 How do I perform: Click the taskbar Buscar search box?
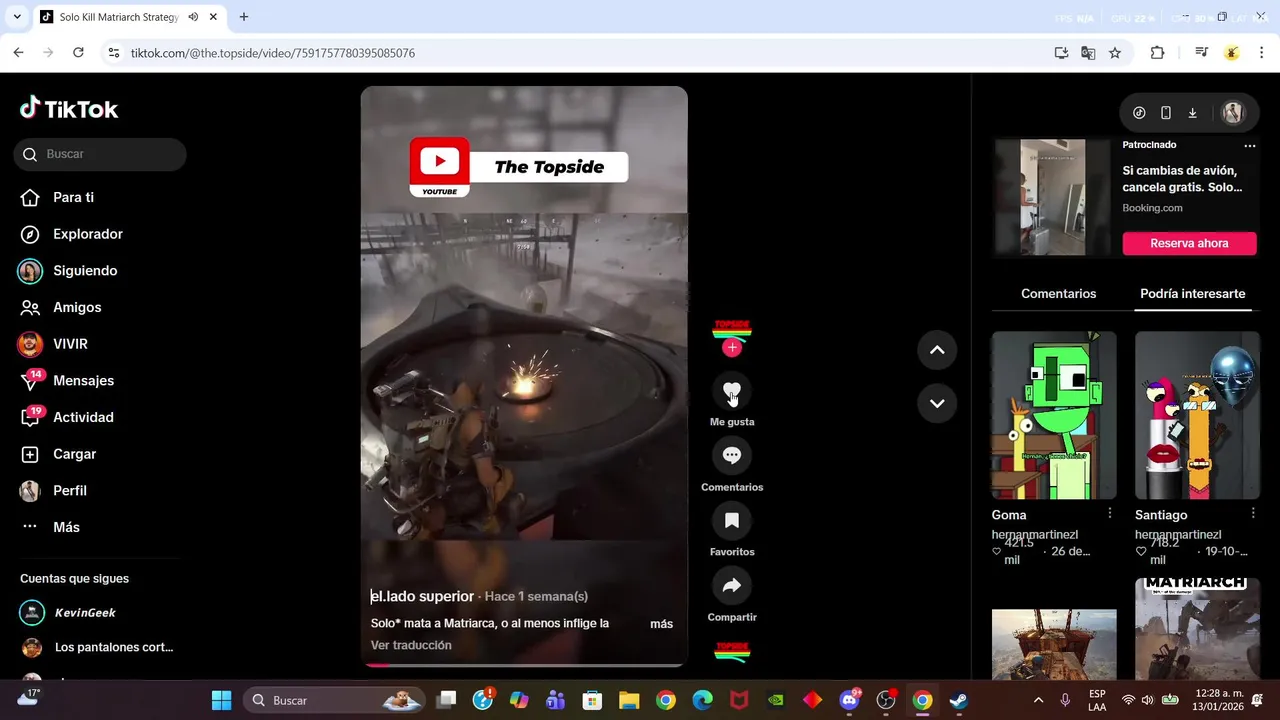(x=335, y=700)
